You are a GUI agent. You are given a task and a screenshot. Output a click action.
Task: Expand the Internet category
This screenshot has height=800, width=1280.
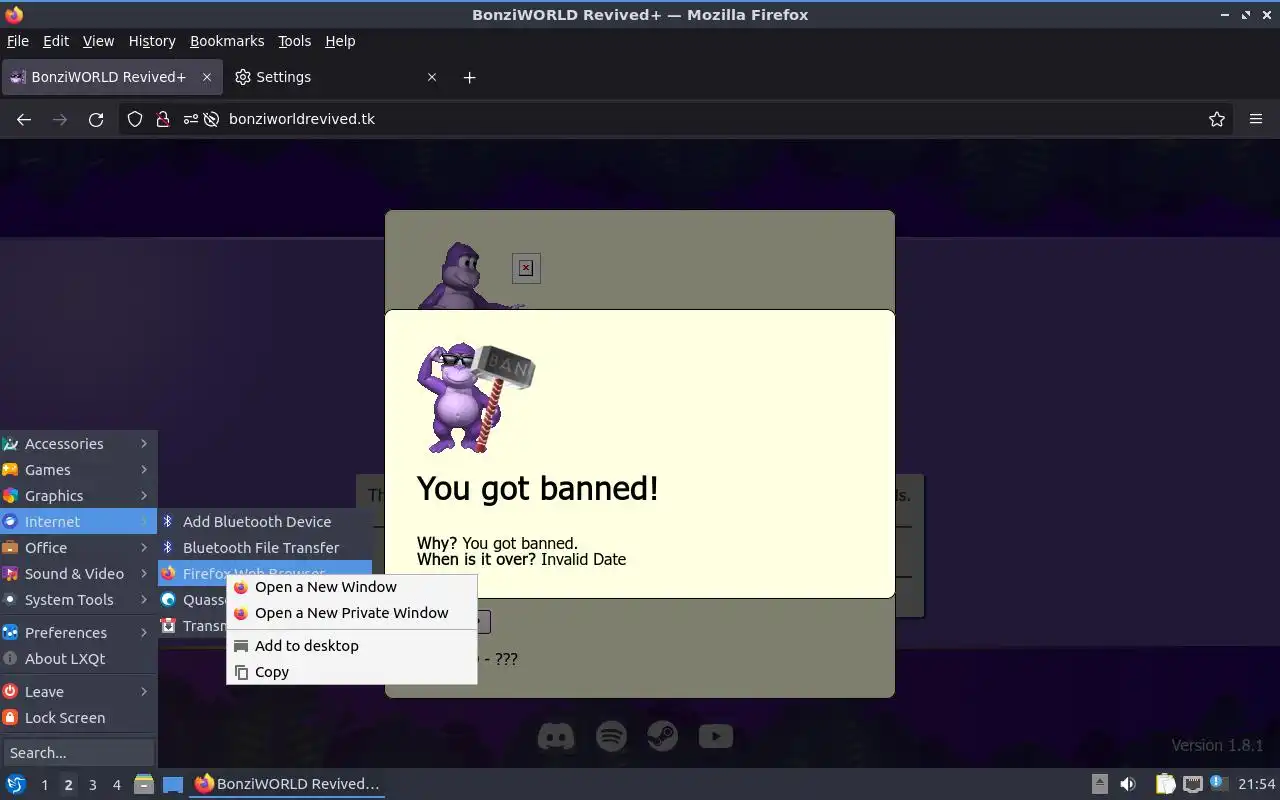[x=78, y=522]
